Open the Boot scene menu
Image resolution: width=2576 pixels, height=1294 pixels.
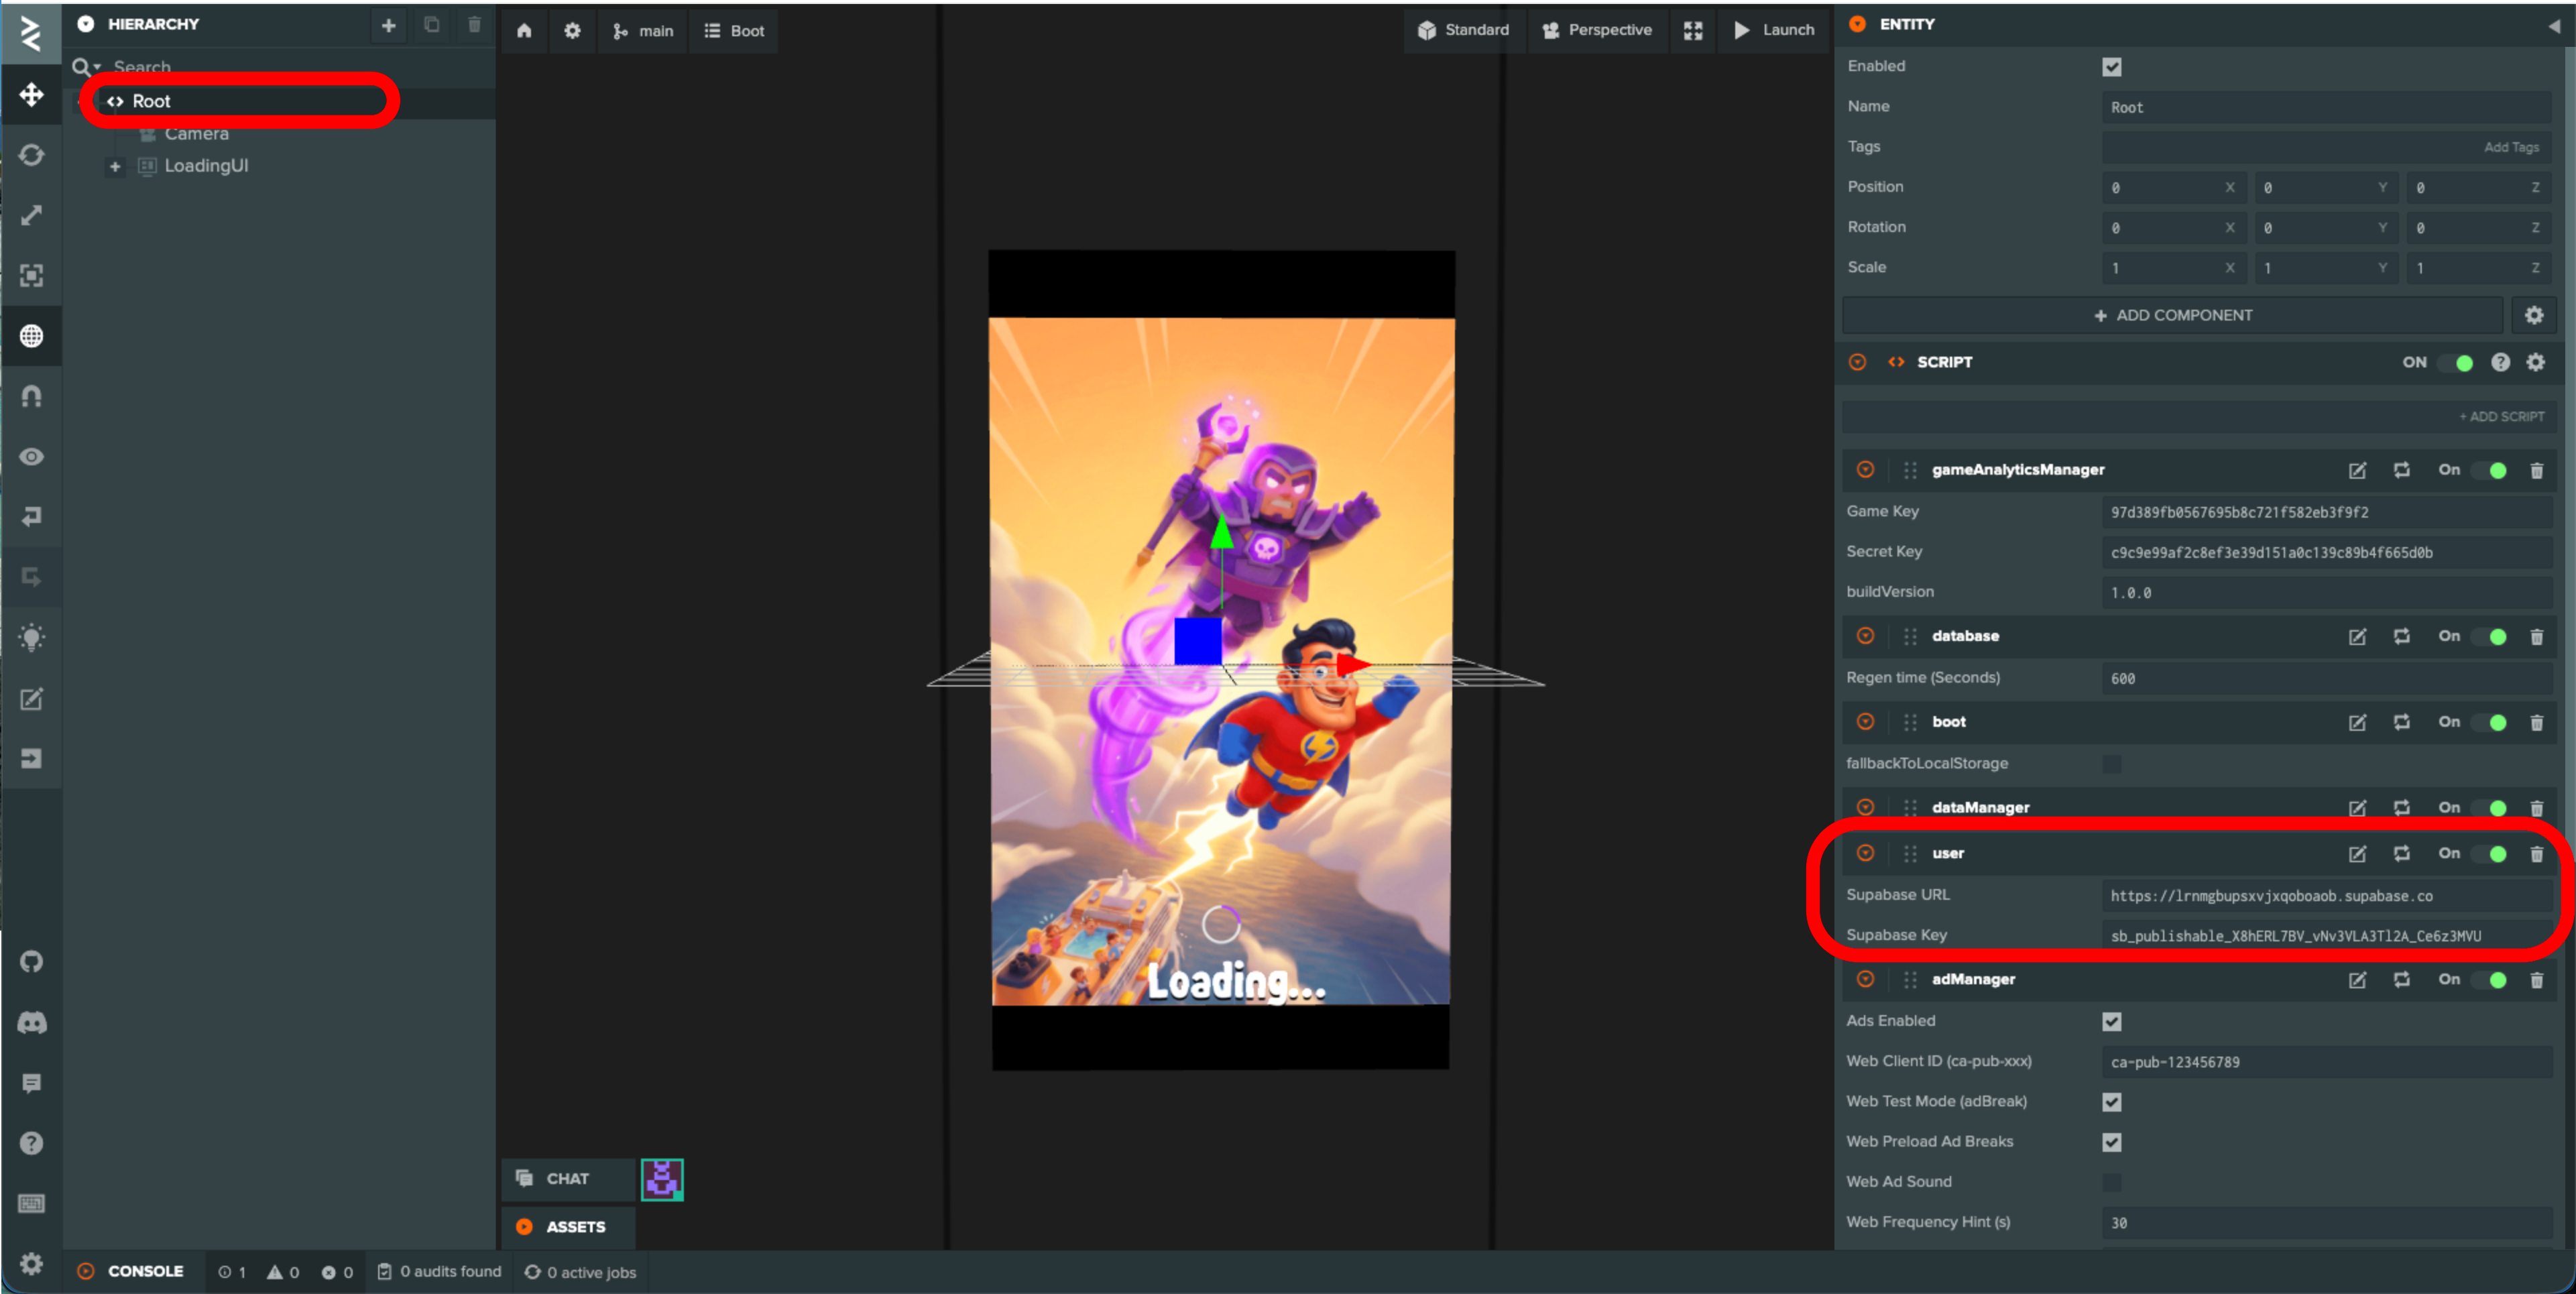click(734, 31)
